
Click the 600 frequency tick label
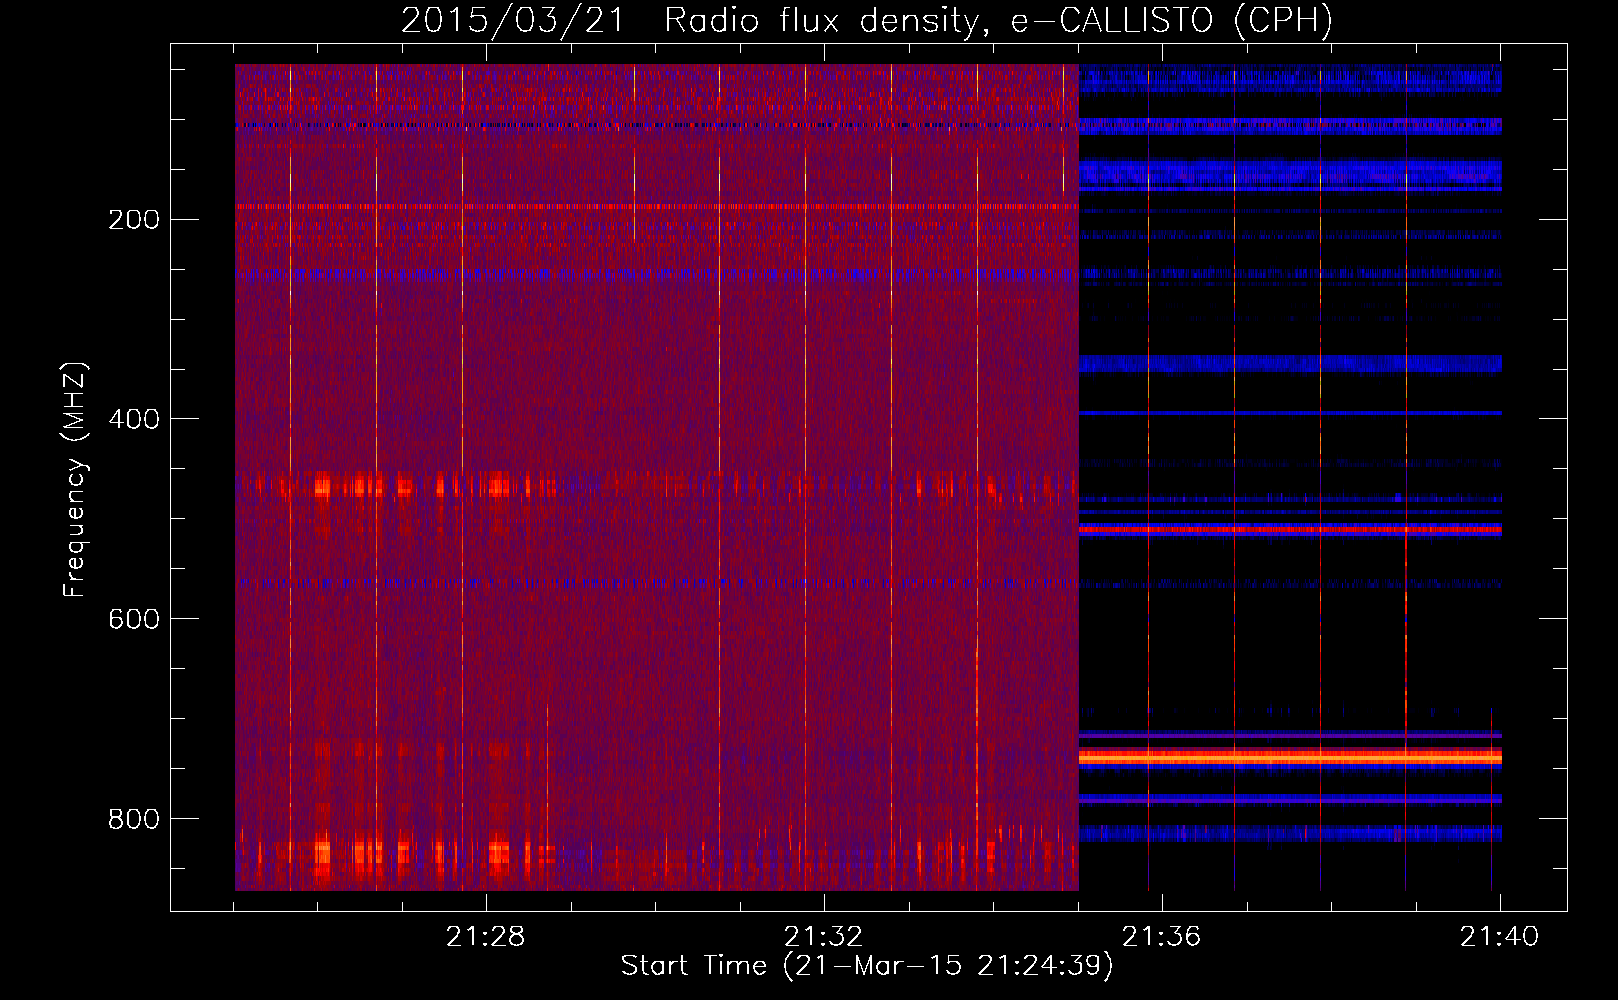click(x=134, y=619)
